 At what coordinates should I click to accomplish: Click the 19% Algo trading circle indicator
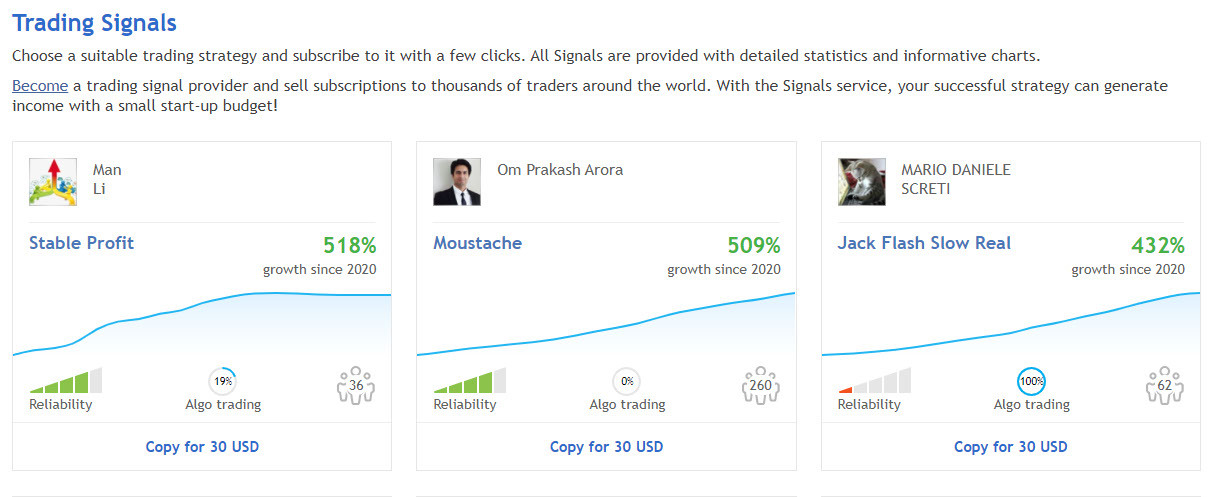click(x=223, y=381)
